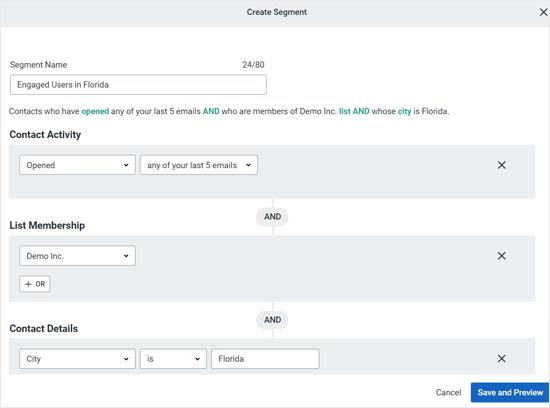Click the List Membership heading
Screen dimensions: 550x408
(47, 225)
